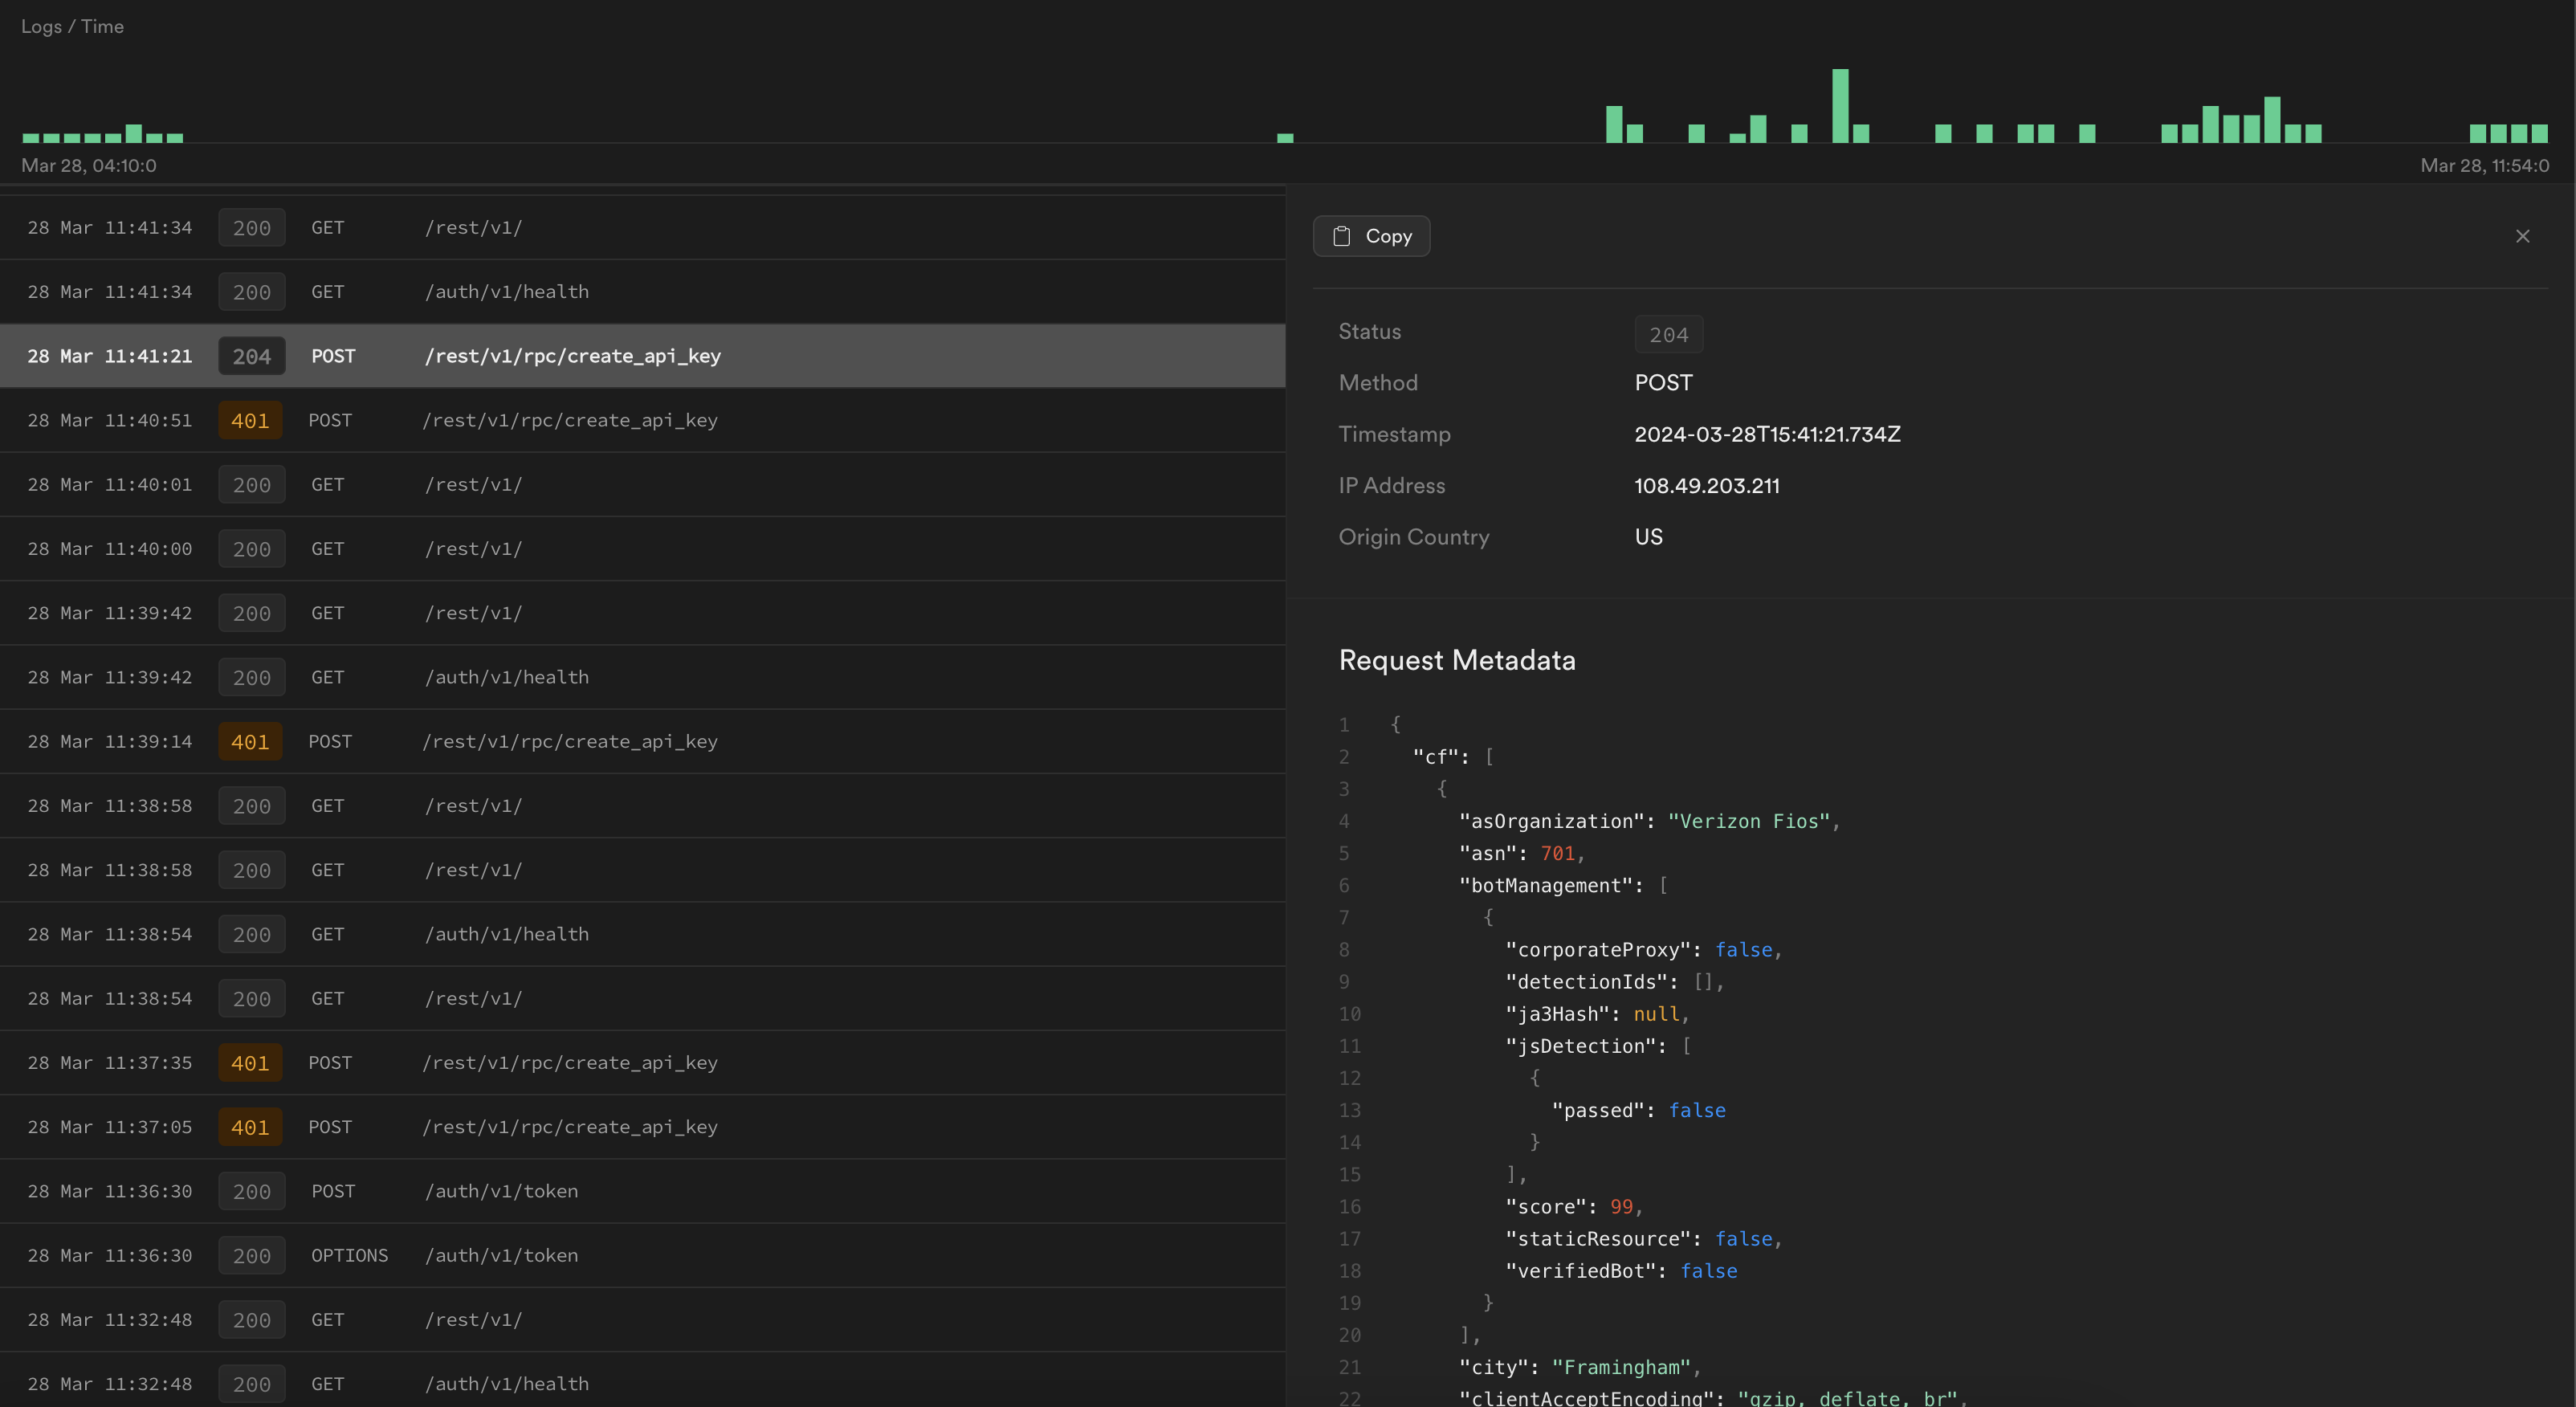
Task: Click the "Verizon Fios" value in metadata
Action: (x=1748, y=821)
